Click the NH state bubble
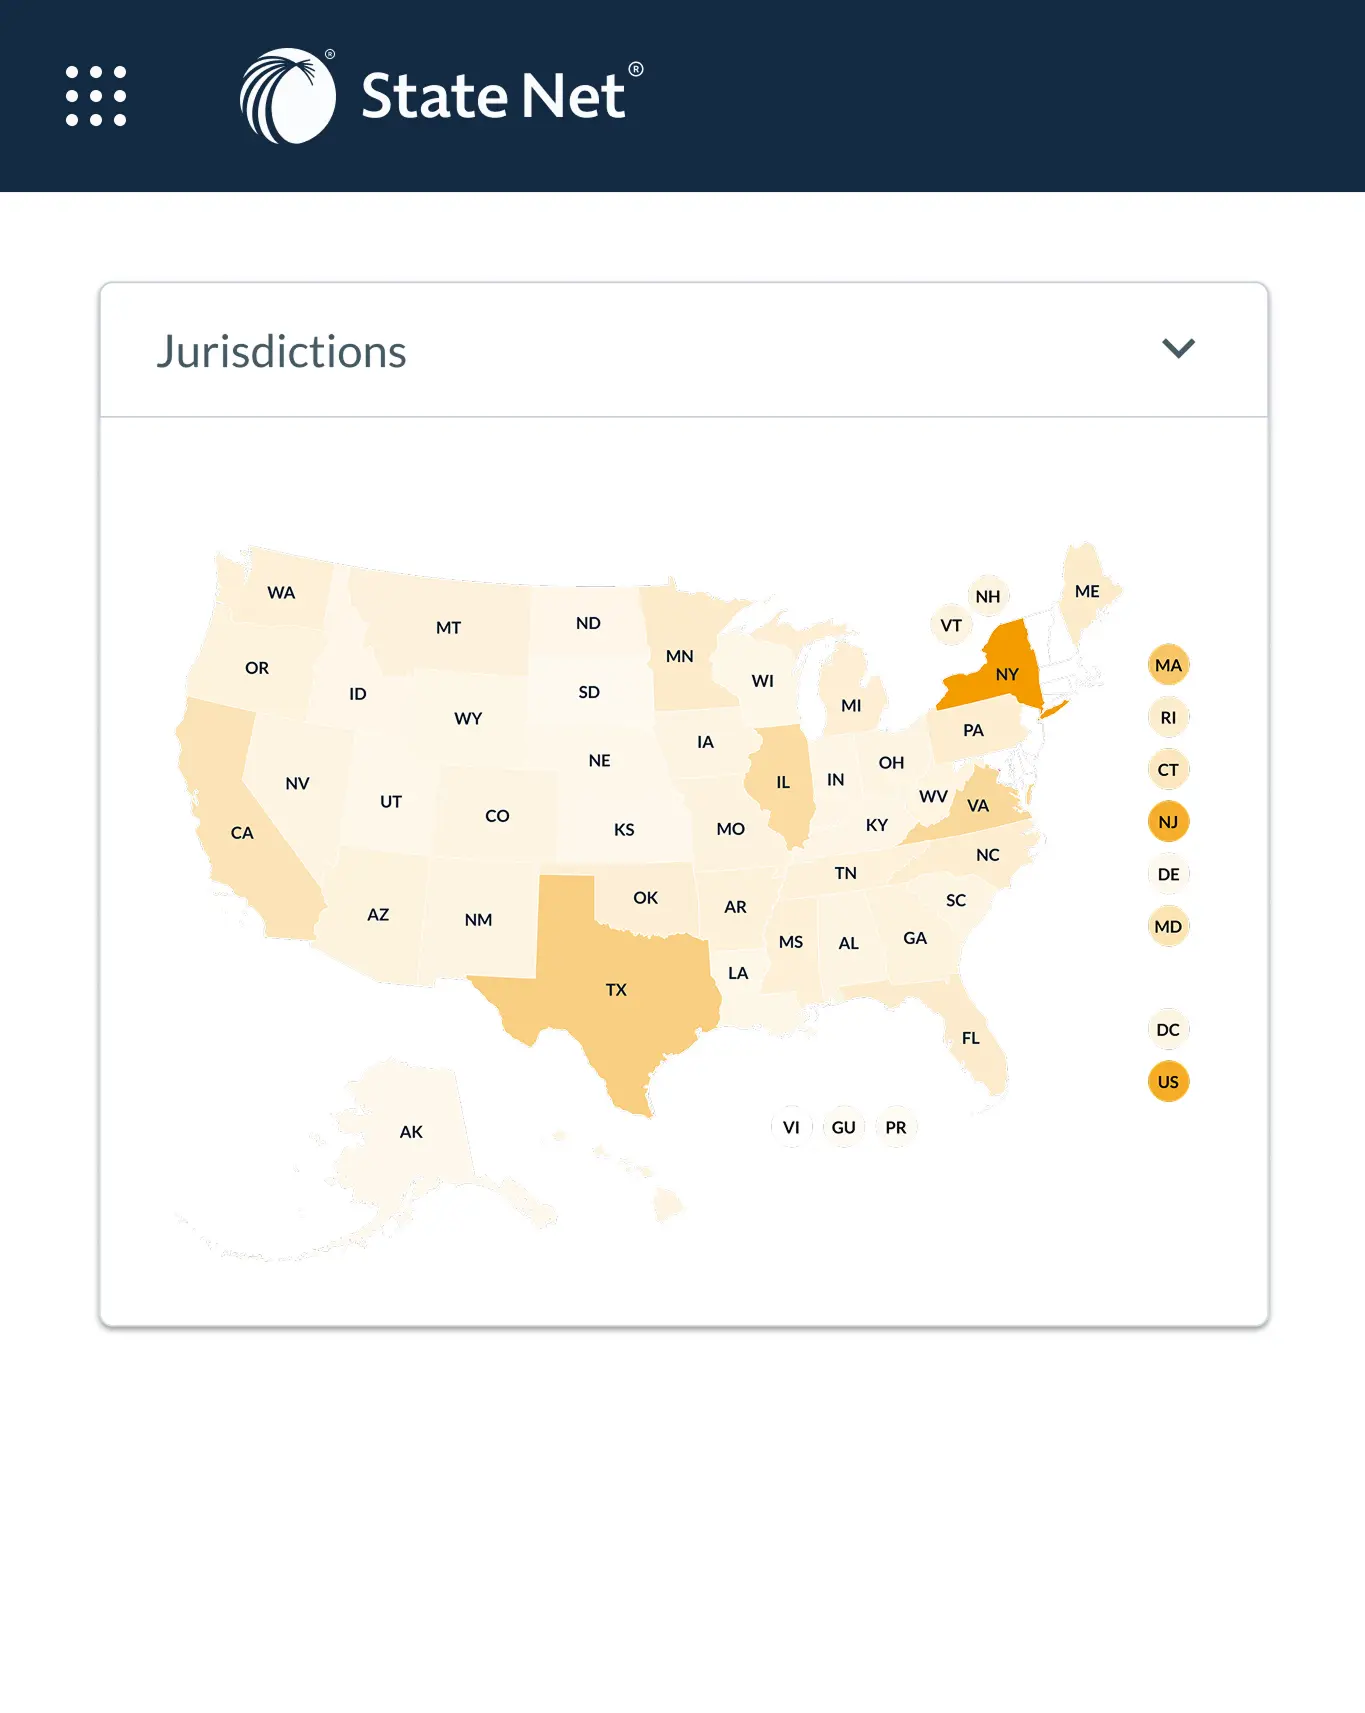This screenshot has width=1365, height=1713. pos(988,597)
